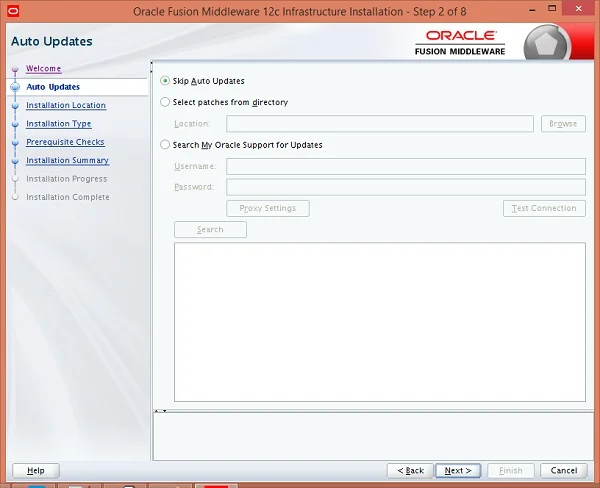
Task: Click the Browse button
Action: click(x=563, y=124)
